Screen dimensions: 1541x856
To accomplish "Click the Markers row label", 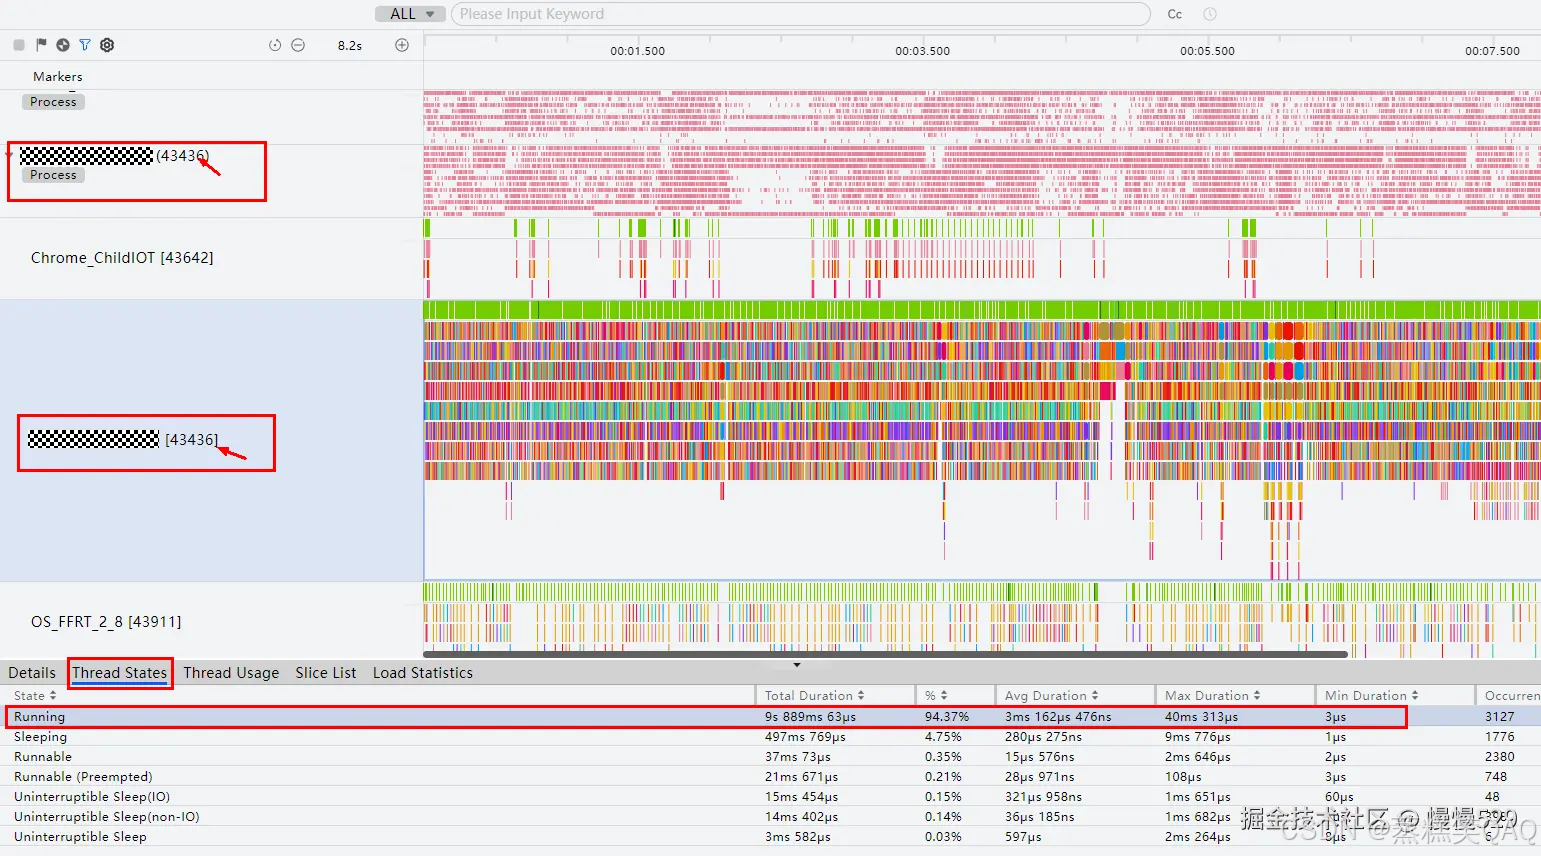I will 58,77.
